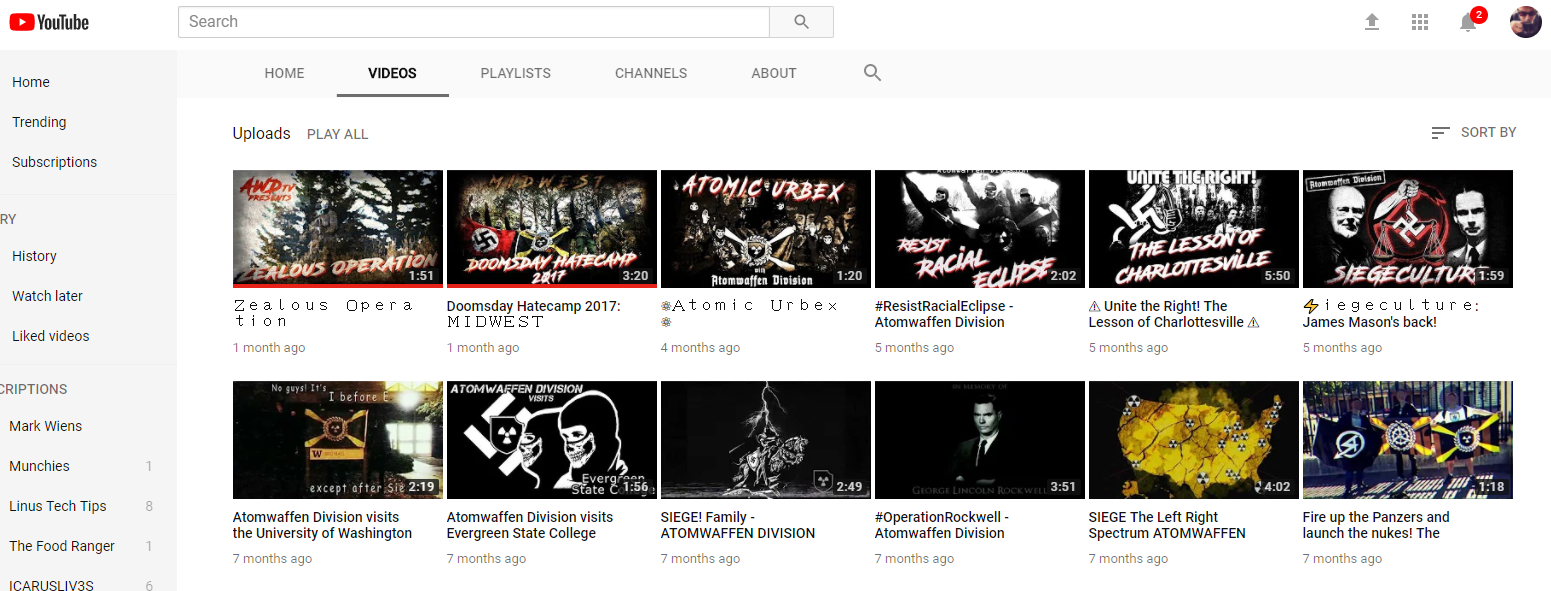Click the search magnifier button in header

click(801, 22)
